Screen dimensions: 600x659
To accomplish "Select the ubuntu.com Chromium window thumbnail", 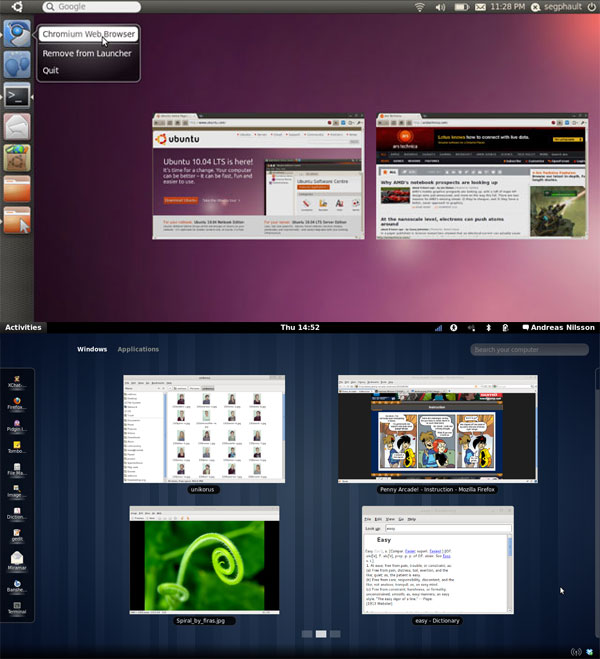I will [x=258, y=177].
